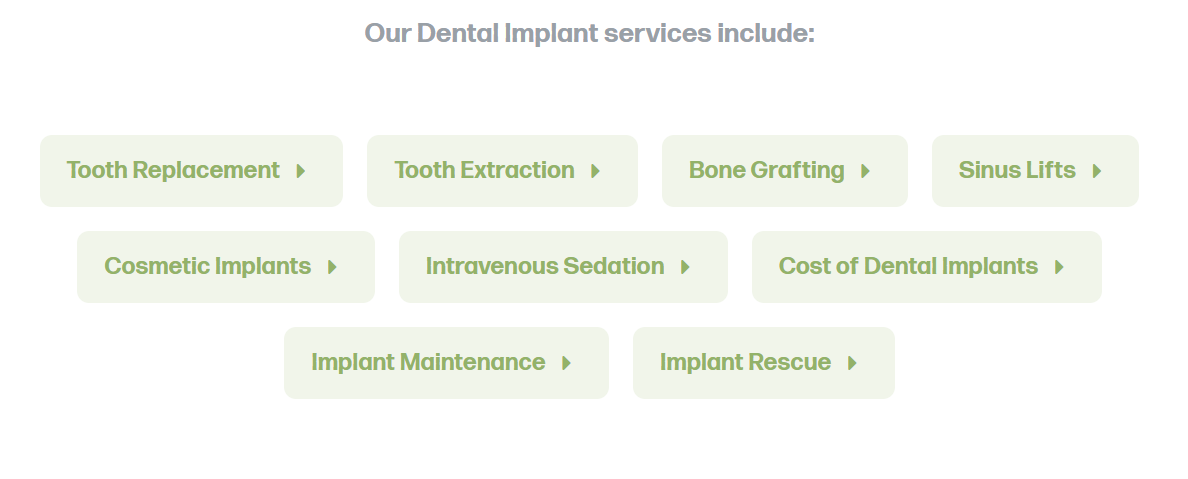Open the Implant Rescue service
This screenshot has height=479, width=1188.
click(764, 363)
